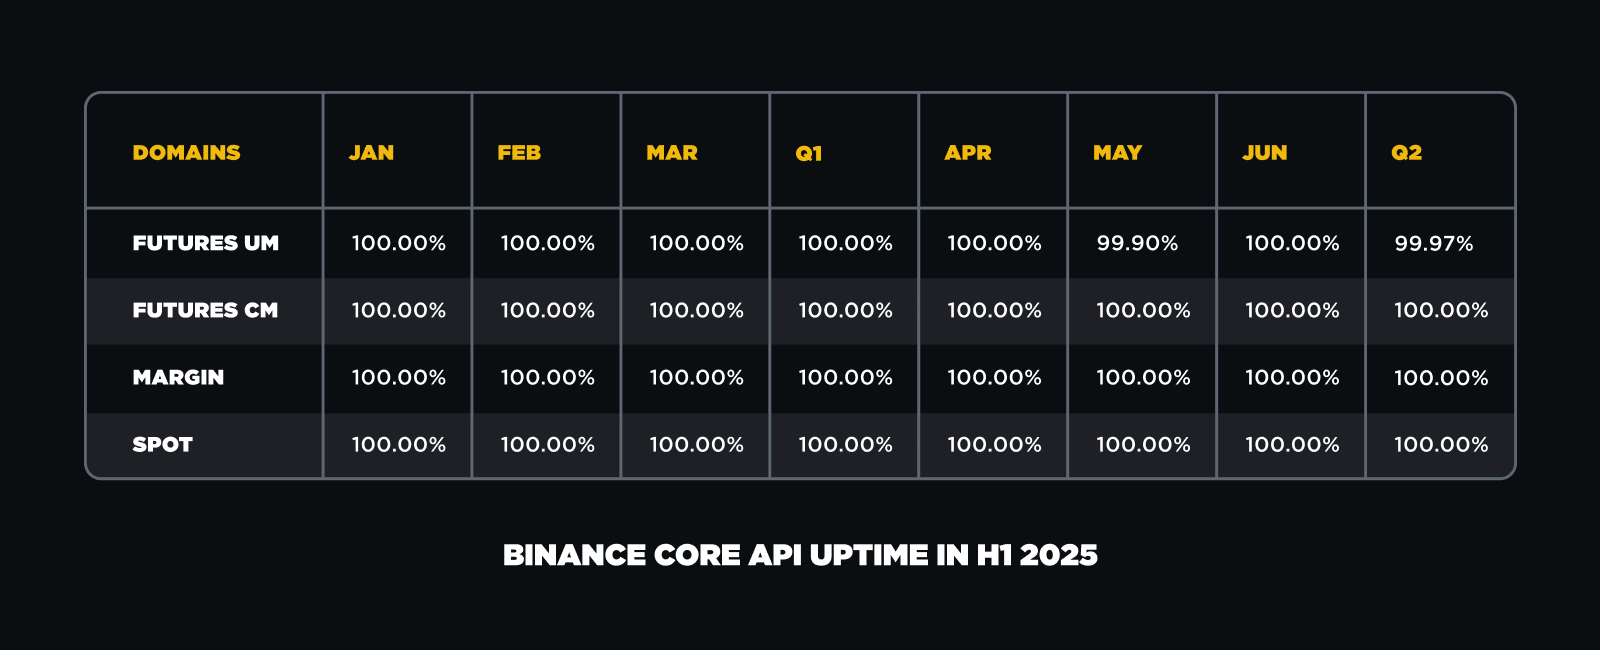Select the APR column header
Screen dimensions: 1600x650
coord(968,153)
